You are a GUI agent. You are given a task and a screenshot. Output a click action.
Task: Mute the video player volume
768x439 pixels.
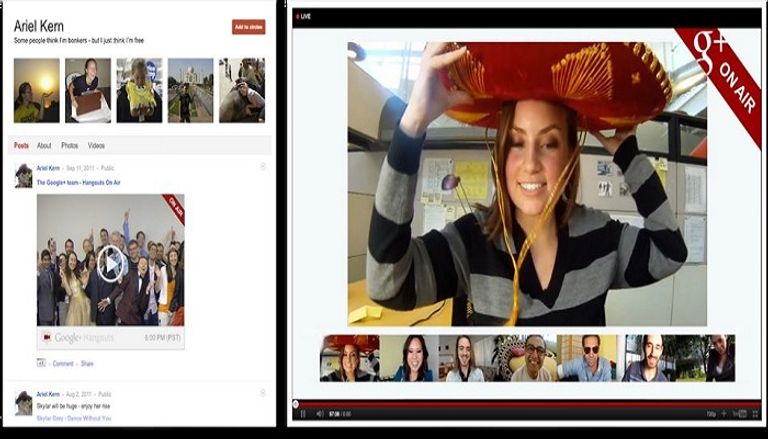320,413
